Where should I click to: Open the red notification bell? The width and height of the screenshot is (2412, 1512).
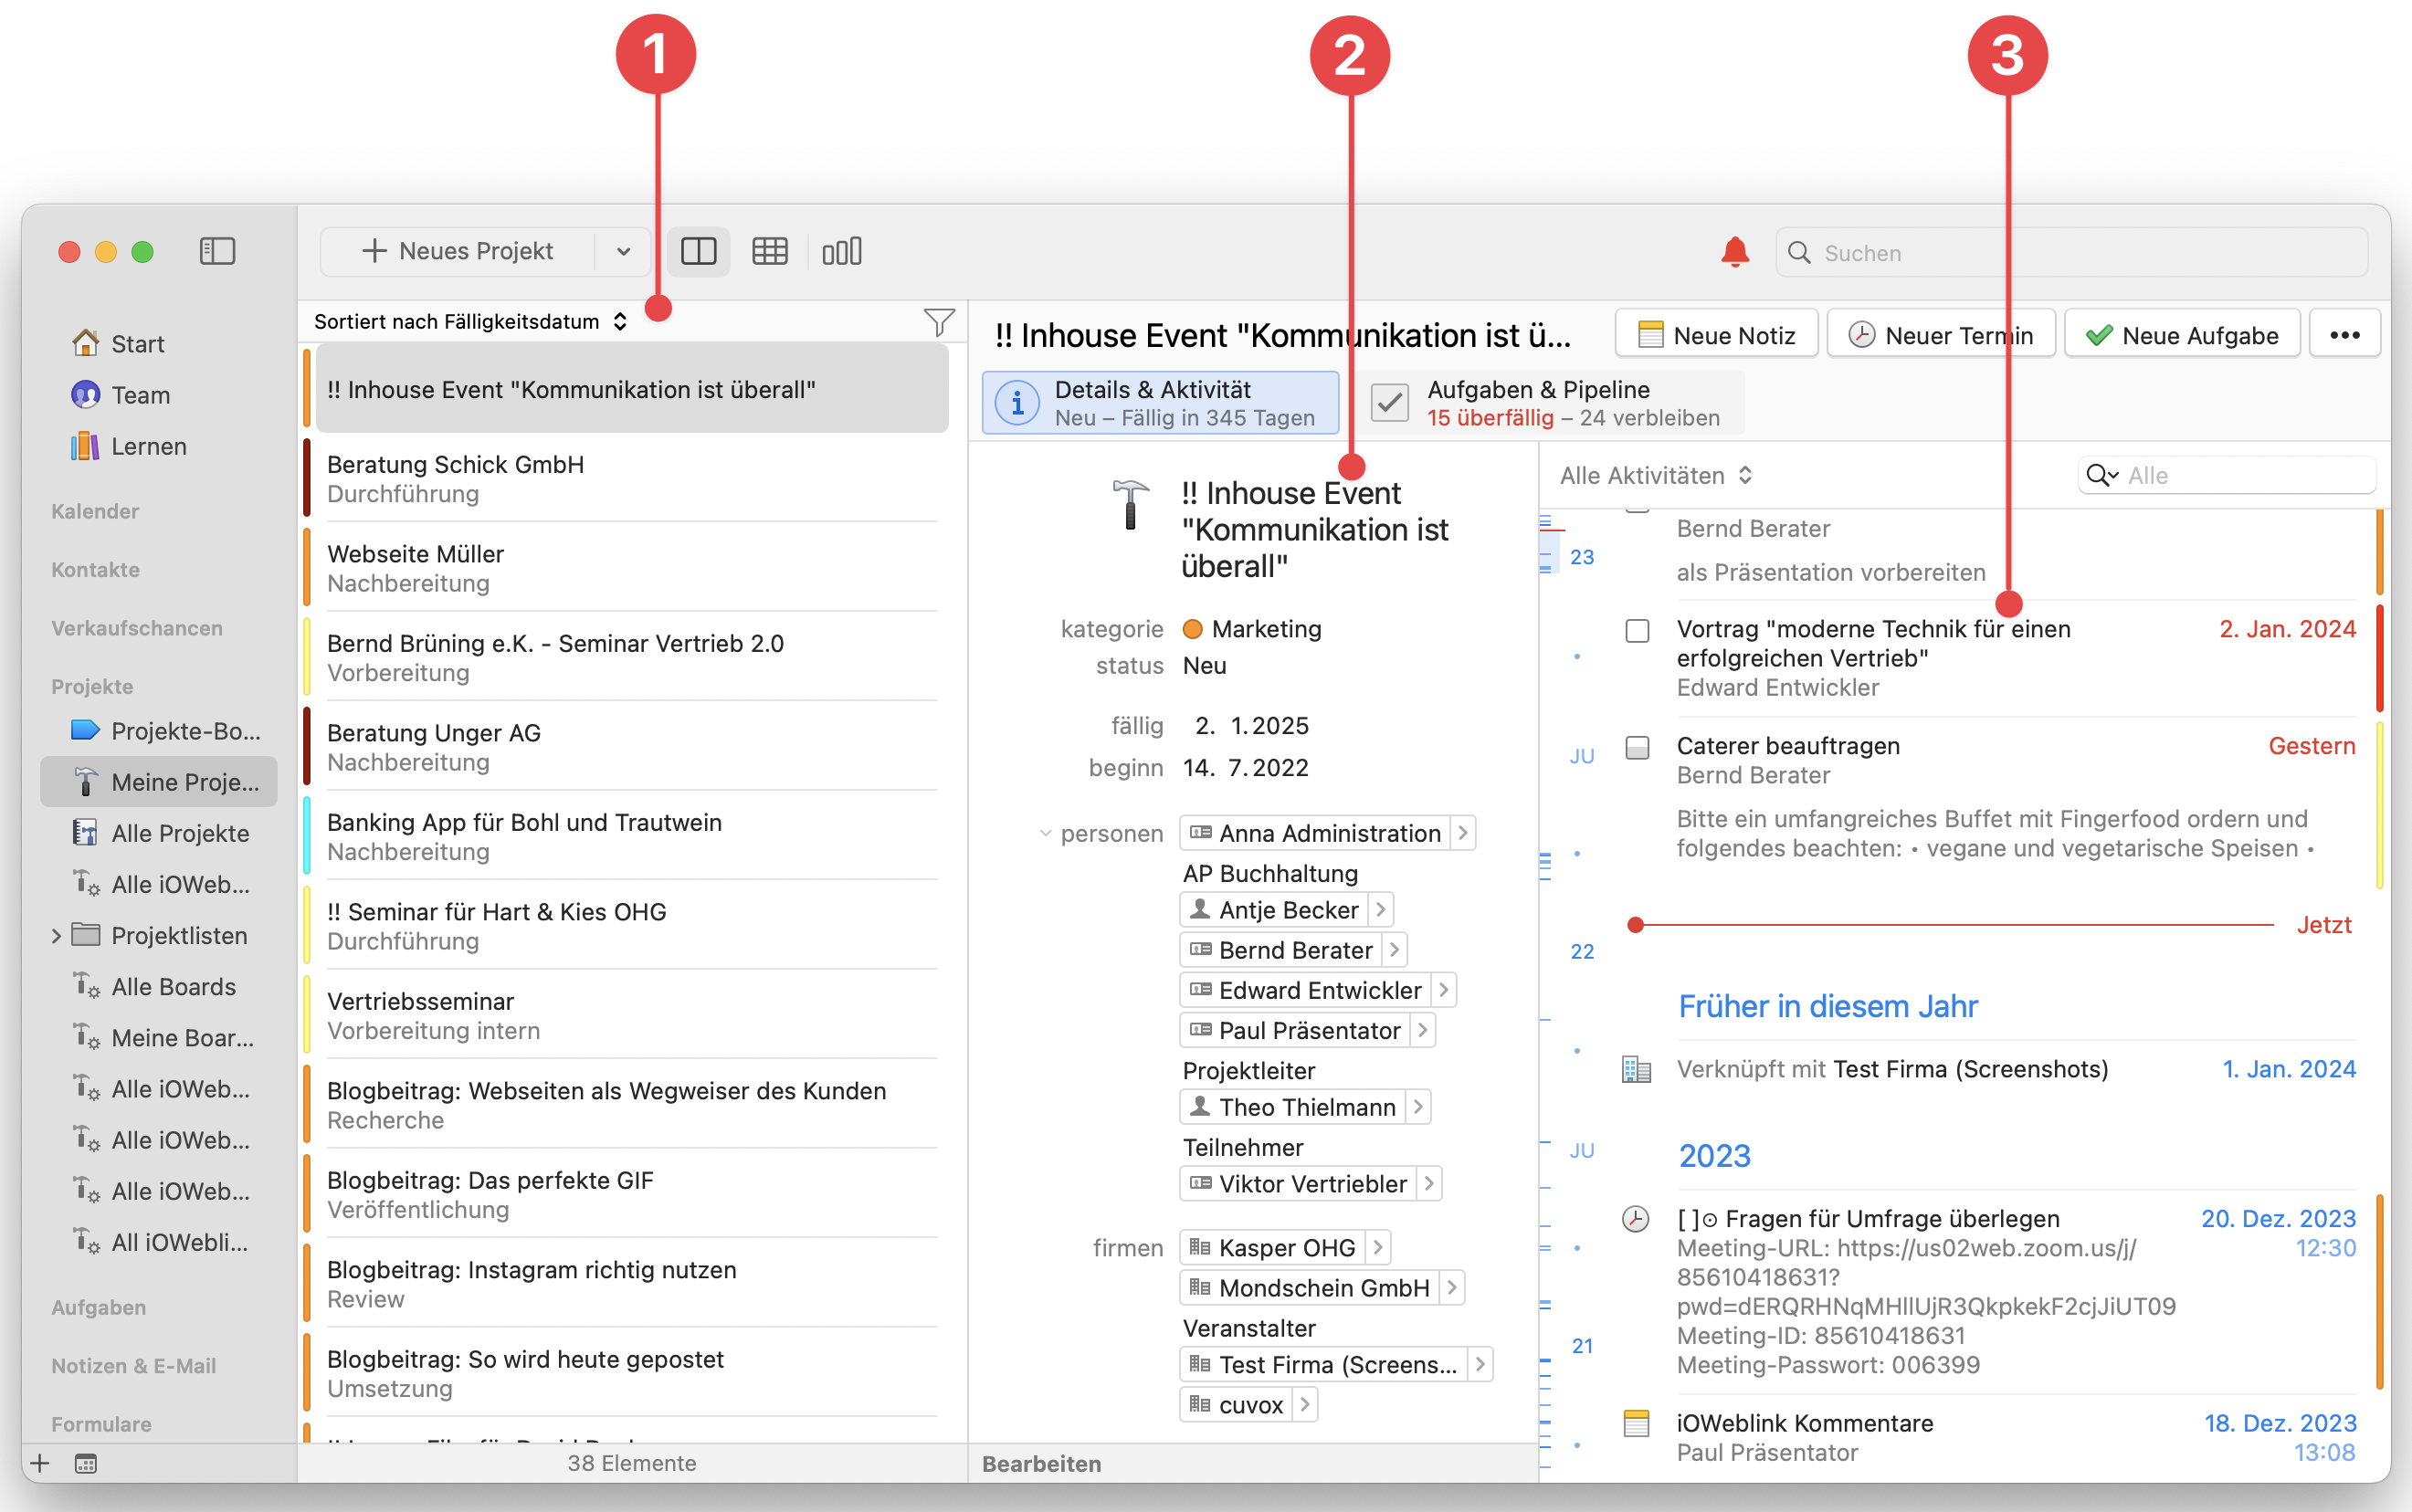point(1735,252)
